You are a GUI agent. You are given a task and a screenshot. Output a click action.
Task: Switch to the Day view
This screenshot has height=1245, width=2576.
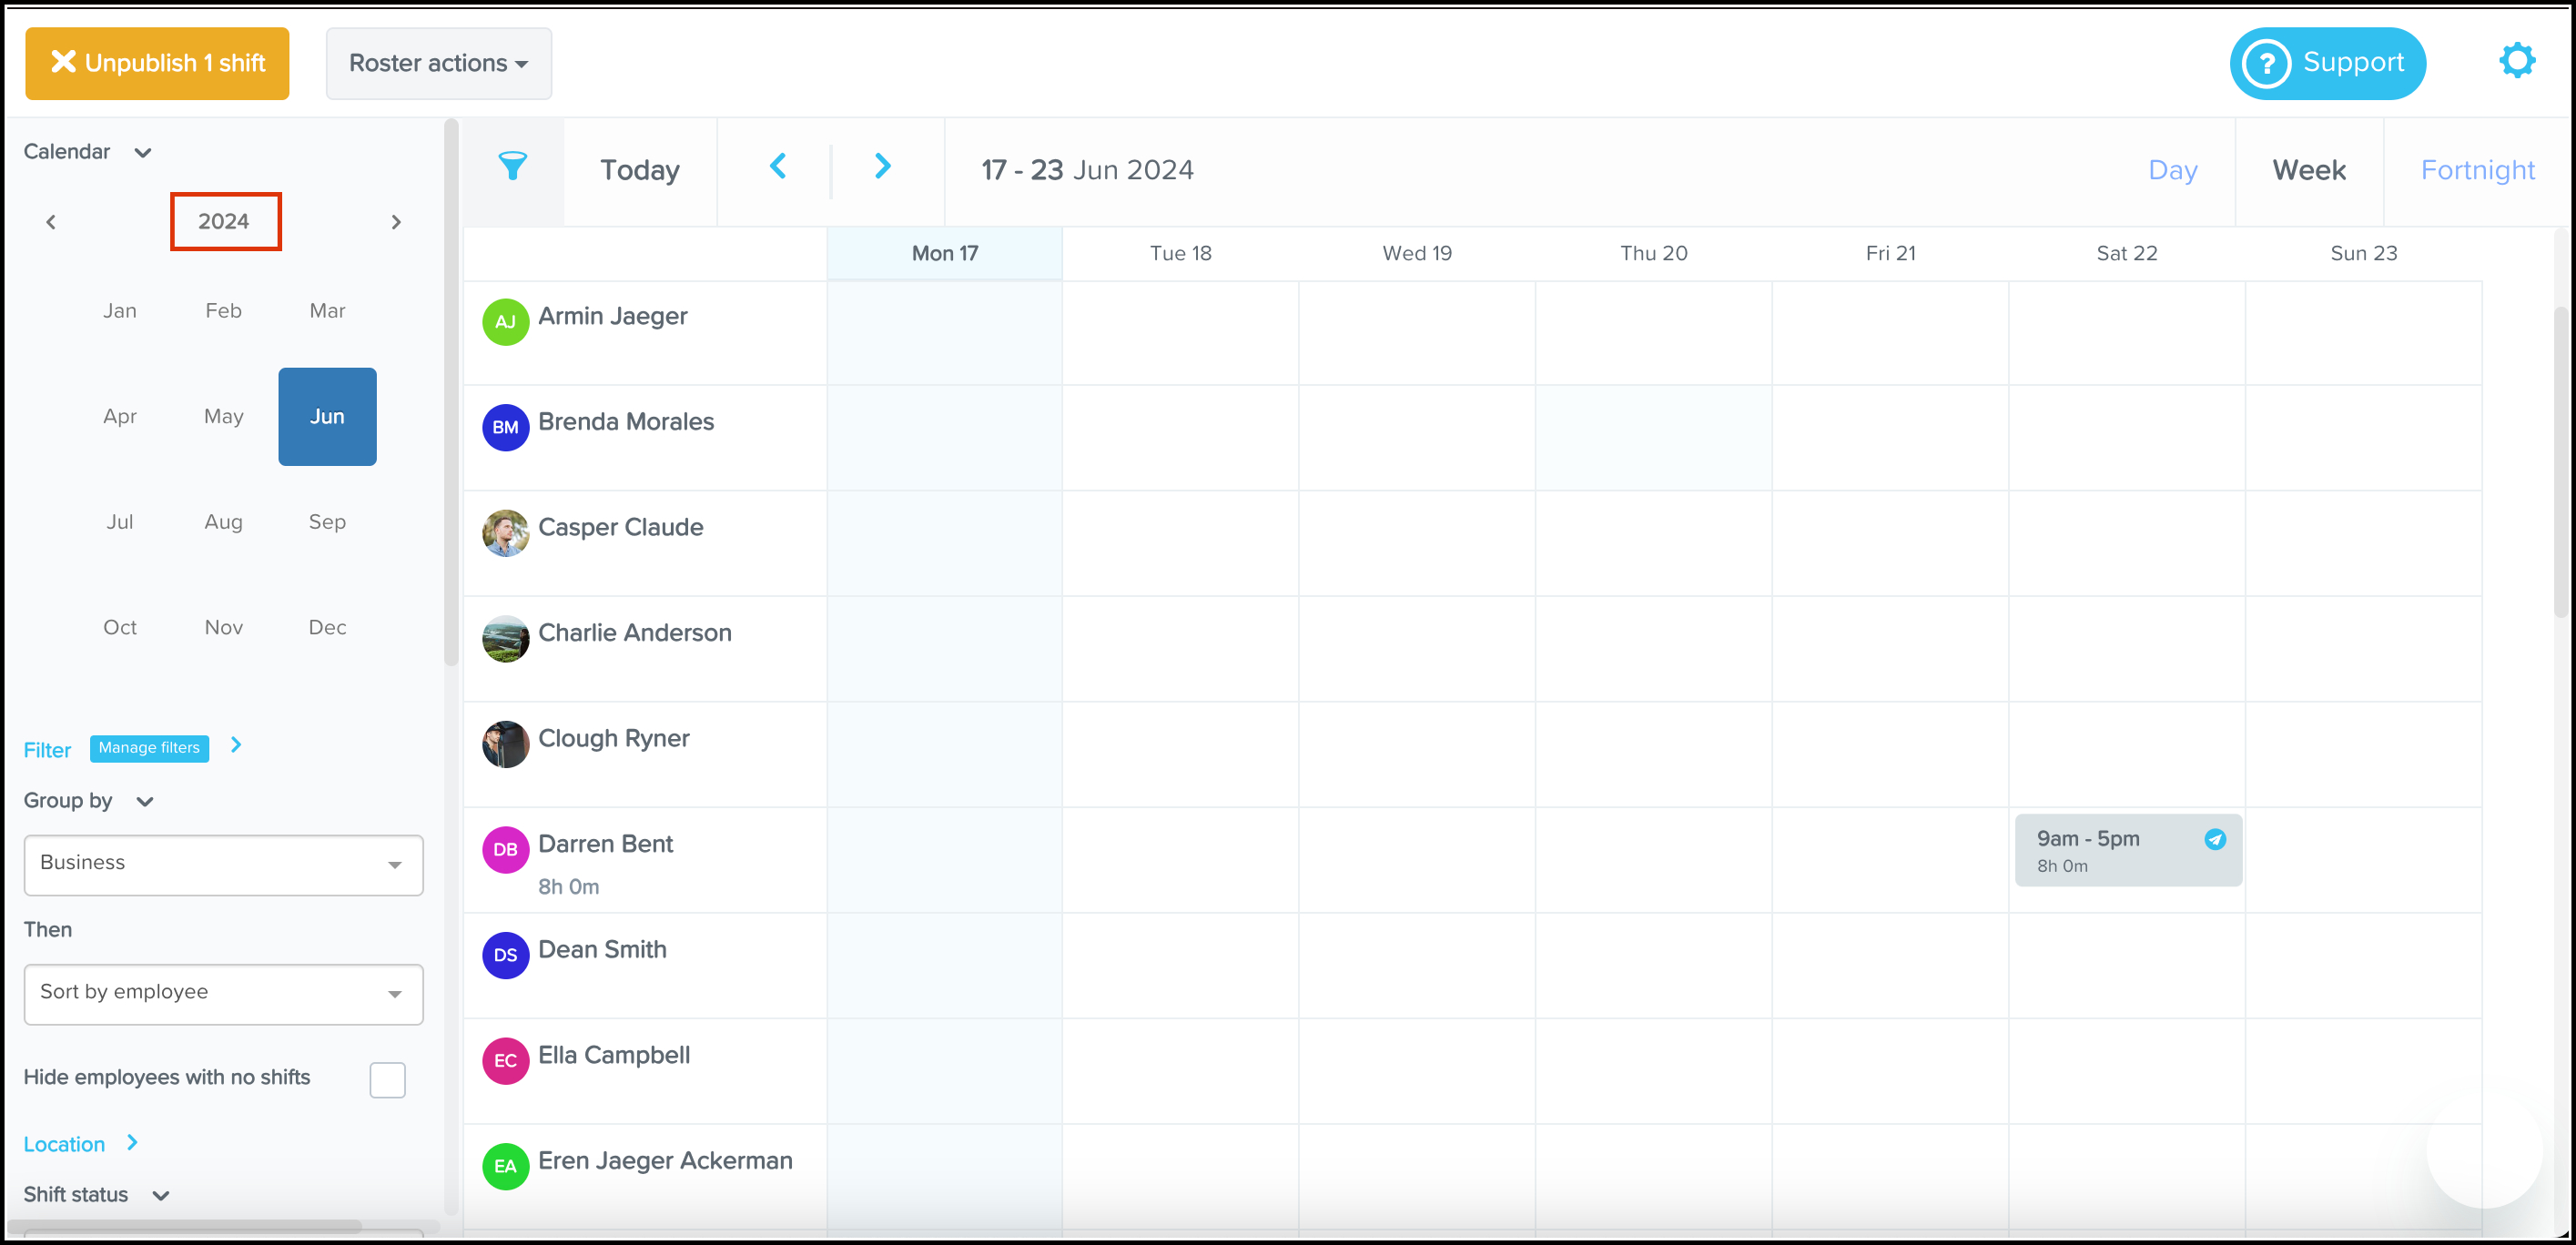click(2172, 170)
